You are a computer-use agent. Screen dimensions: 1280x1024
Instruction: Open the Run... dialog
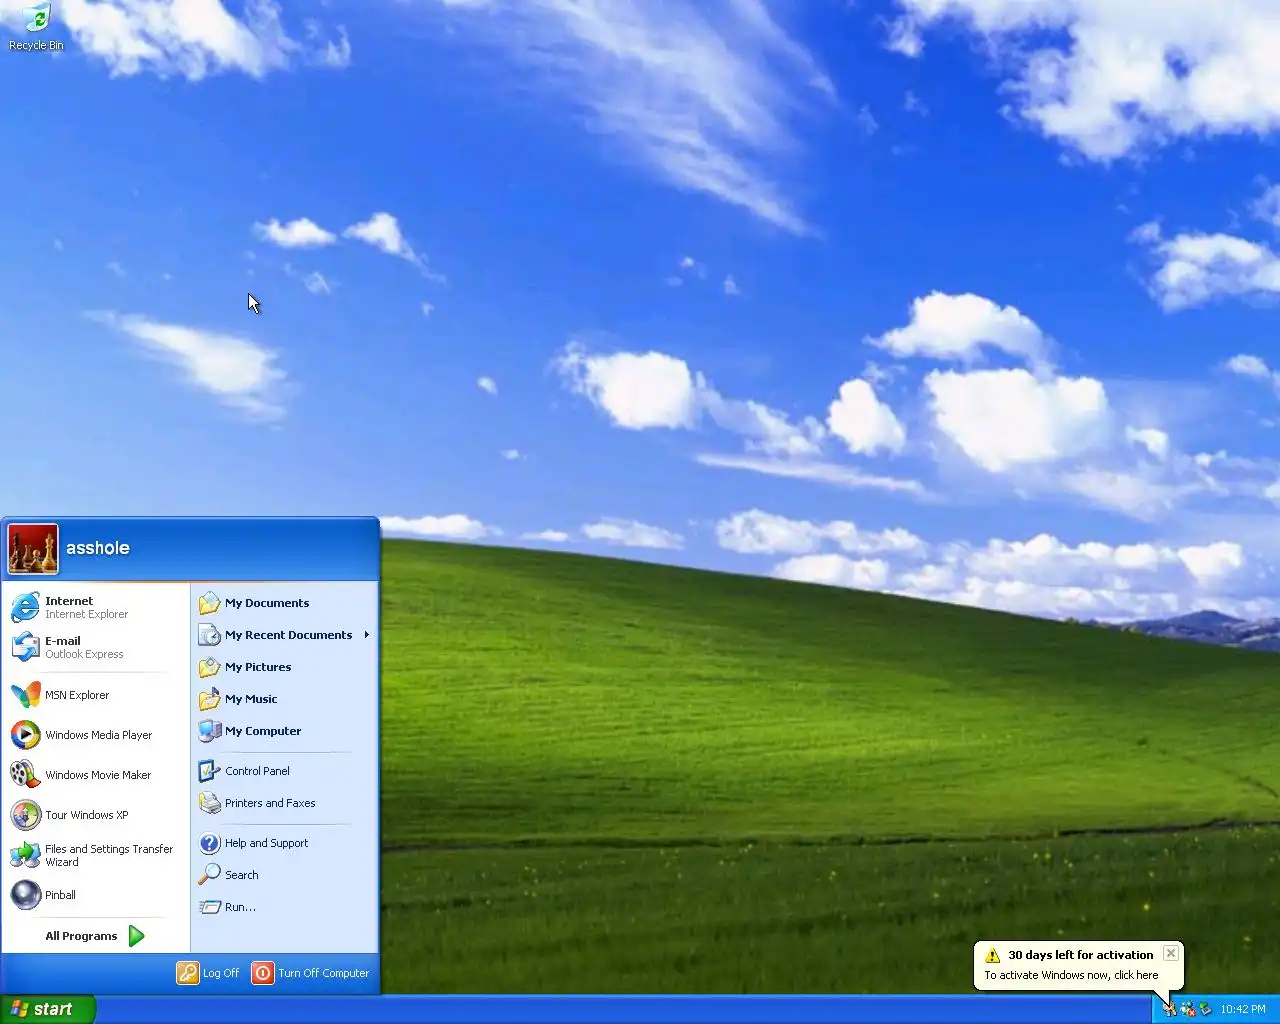284,907
